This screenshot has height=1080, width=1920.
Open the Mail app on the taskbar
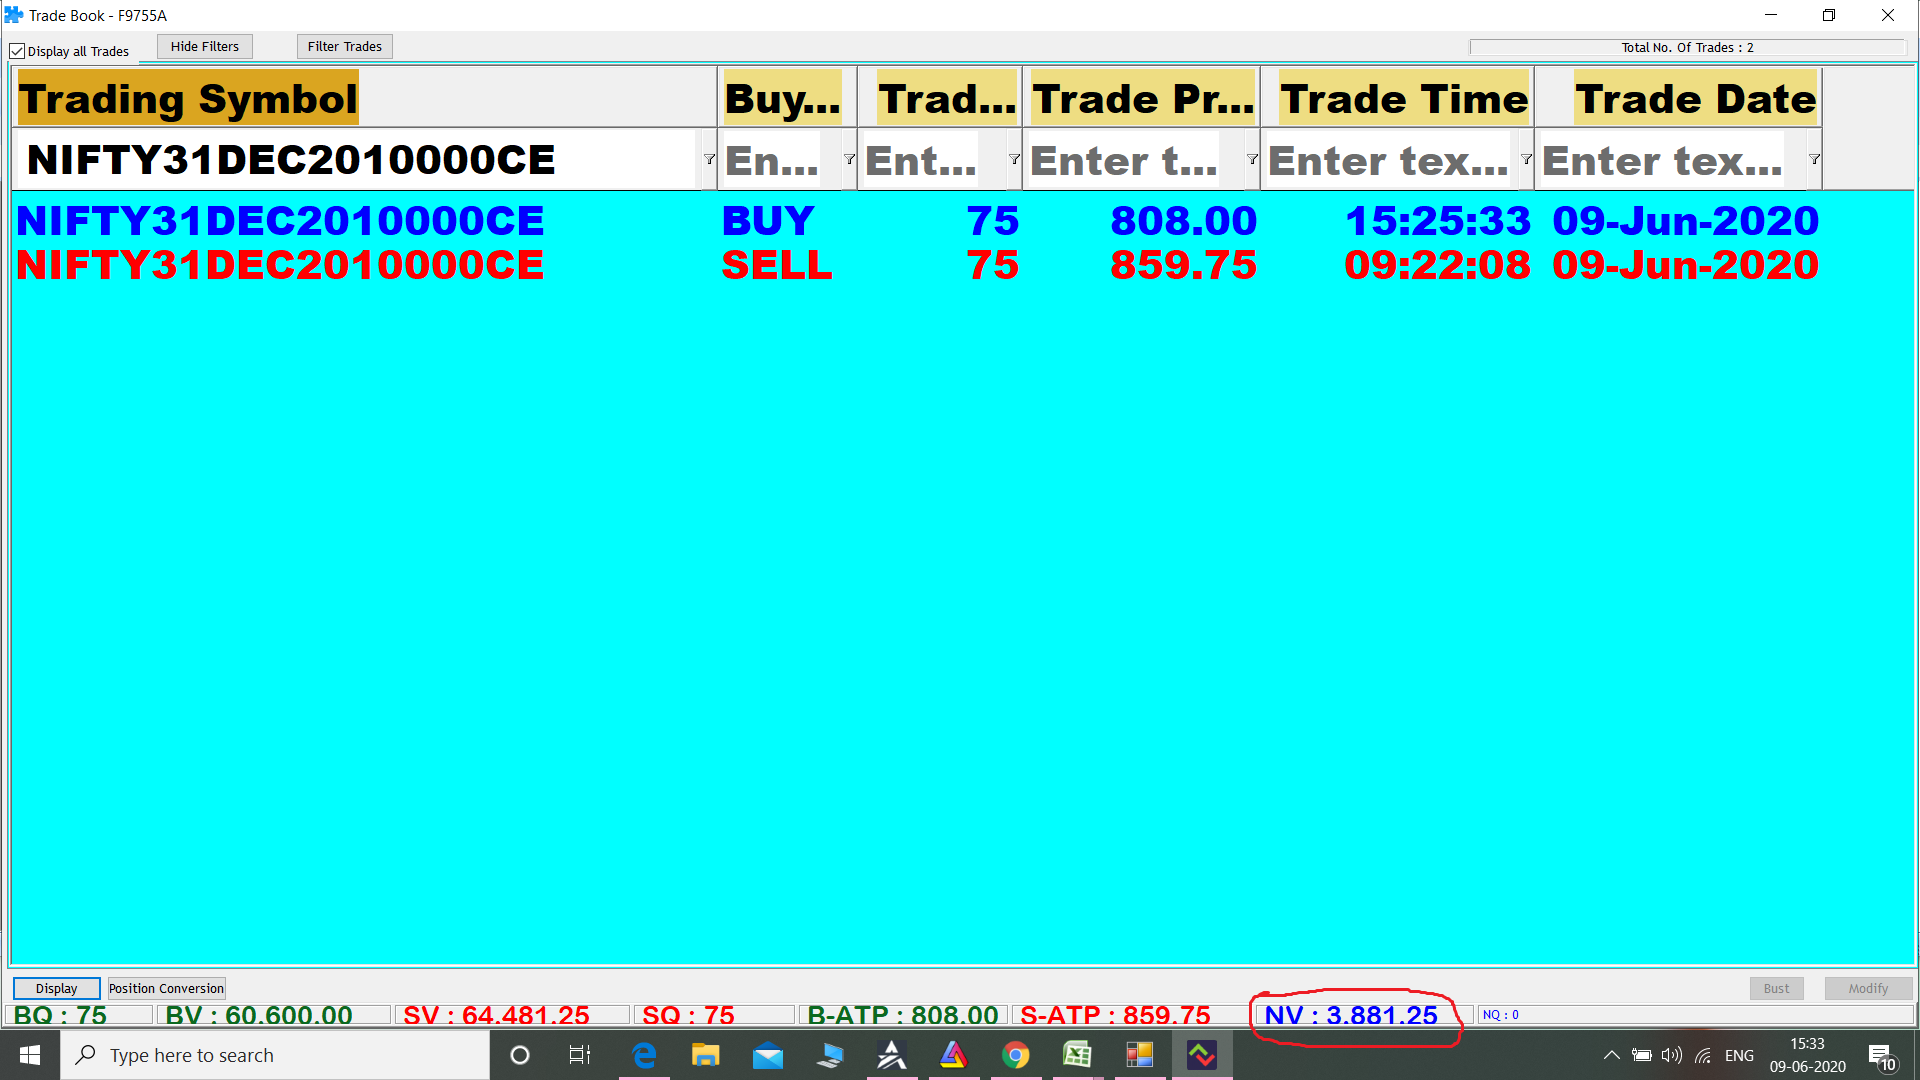coord(768,1055)
